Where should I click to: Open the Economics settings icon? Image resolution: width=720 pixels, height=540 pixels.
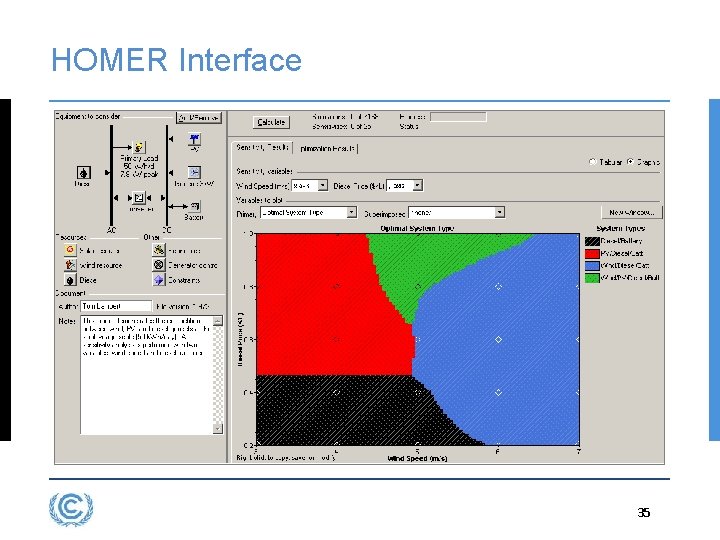[x=158, y=250]
